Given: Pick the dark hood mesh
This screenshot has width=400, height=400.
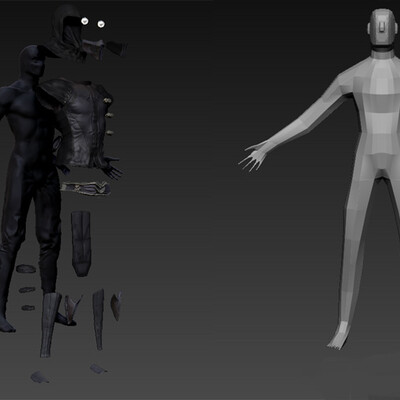Looking at the screenshot, I should click(x=66, y=33).
